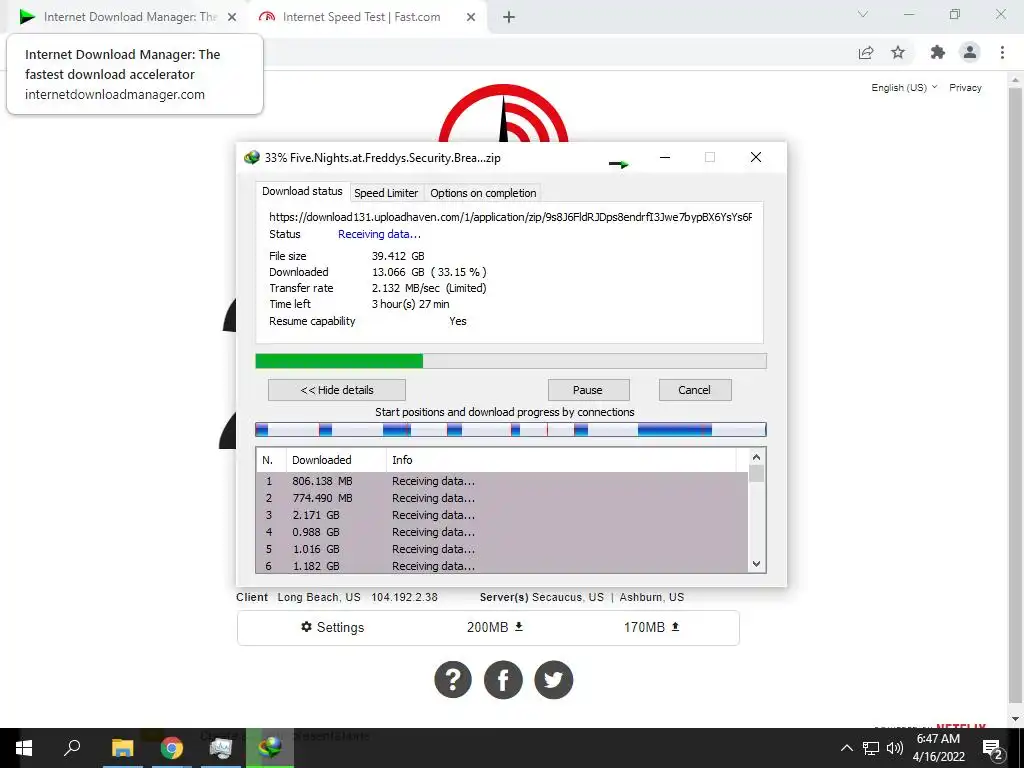Open the Windows Start menu

24,748
